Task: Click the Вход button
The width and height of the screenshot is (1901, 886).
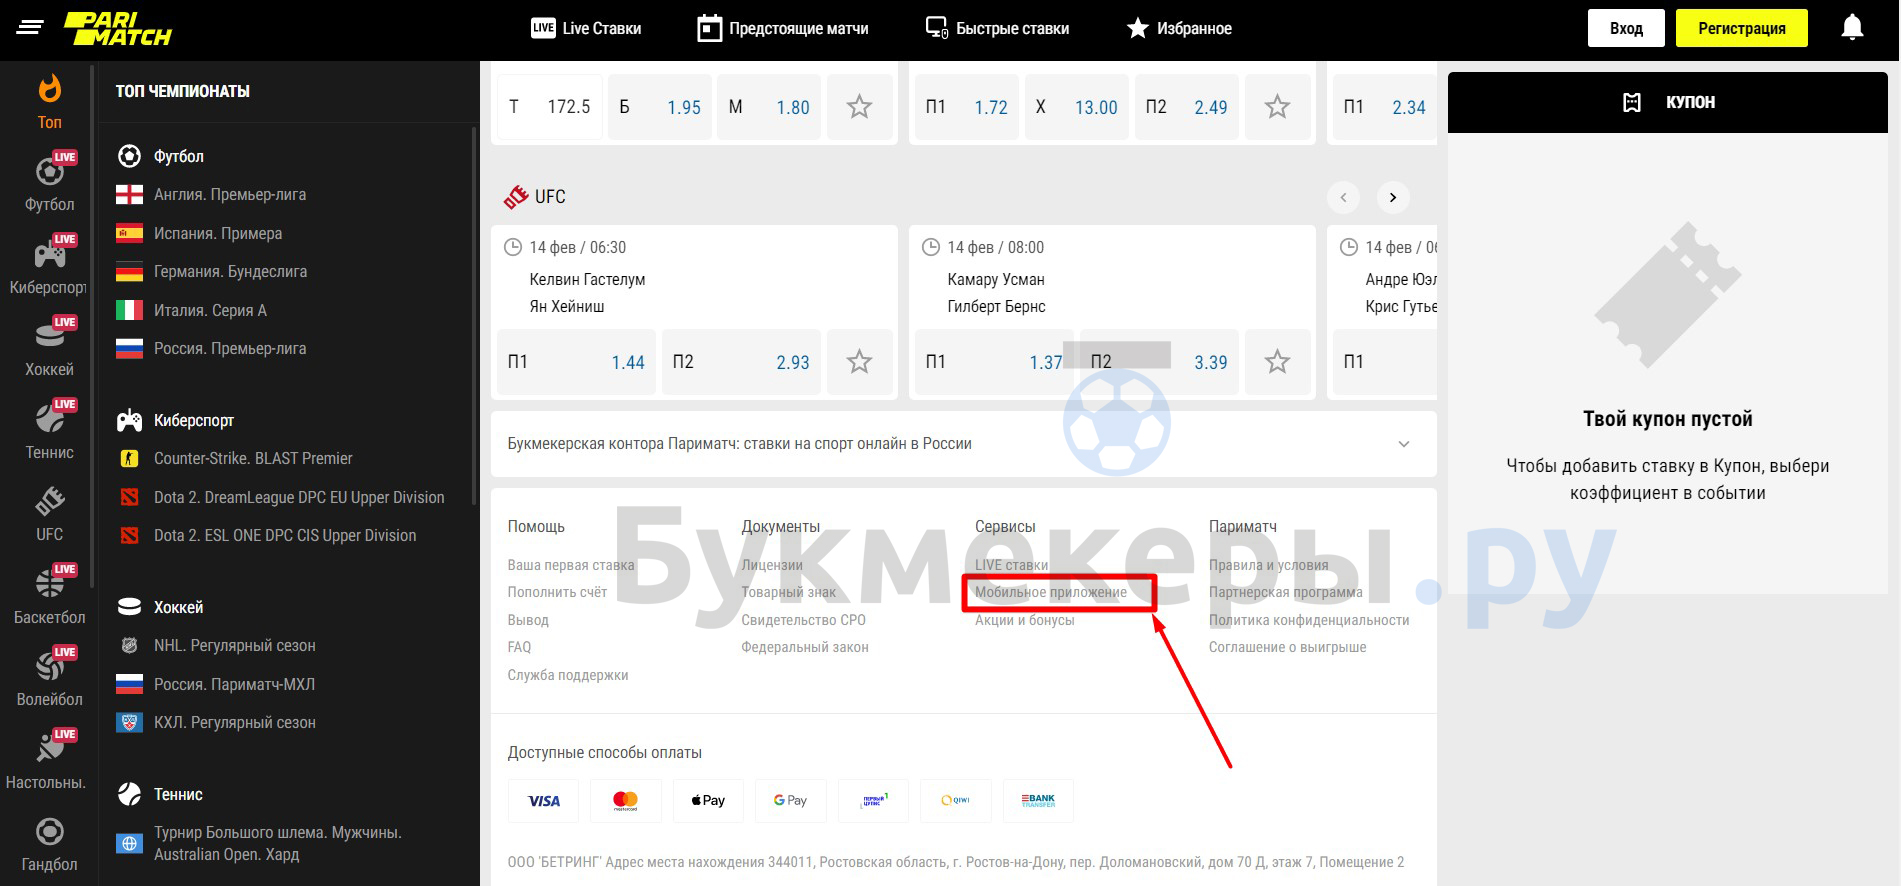Action: coord(1626,28)
